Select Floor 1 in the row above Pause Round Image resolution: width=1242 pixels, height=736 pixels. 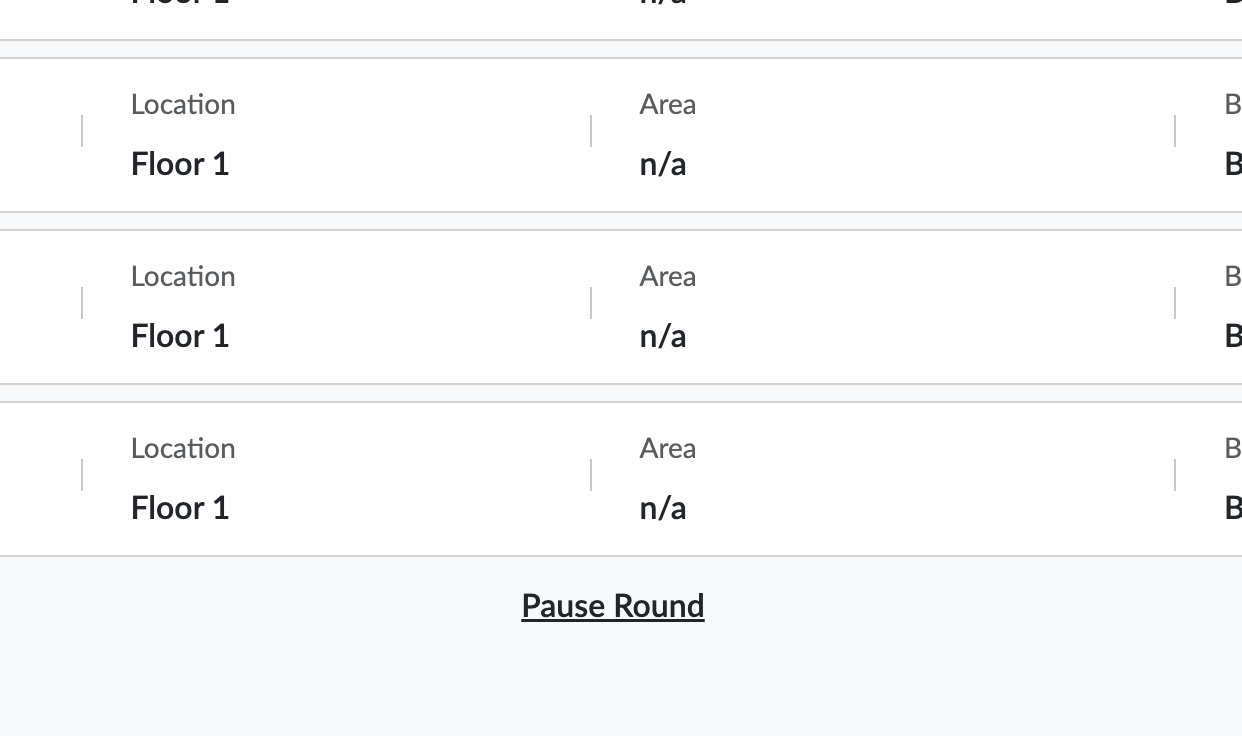coord(180,508)
